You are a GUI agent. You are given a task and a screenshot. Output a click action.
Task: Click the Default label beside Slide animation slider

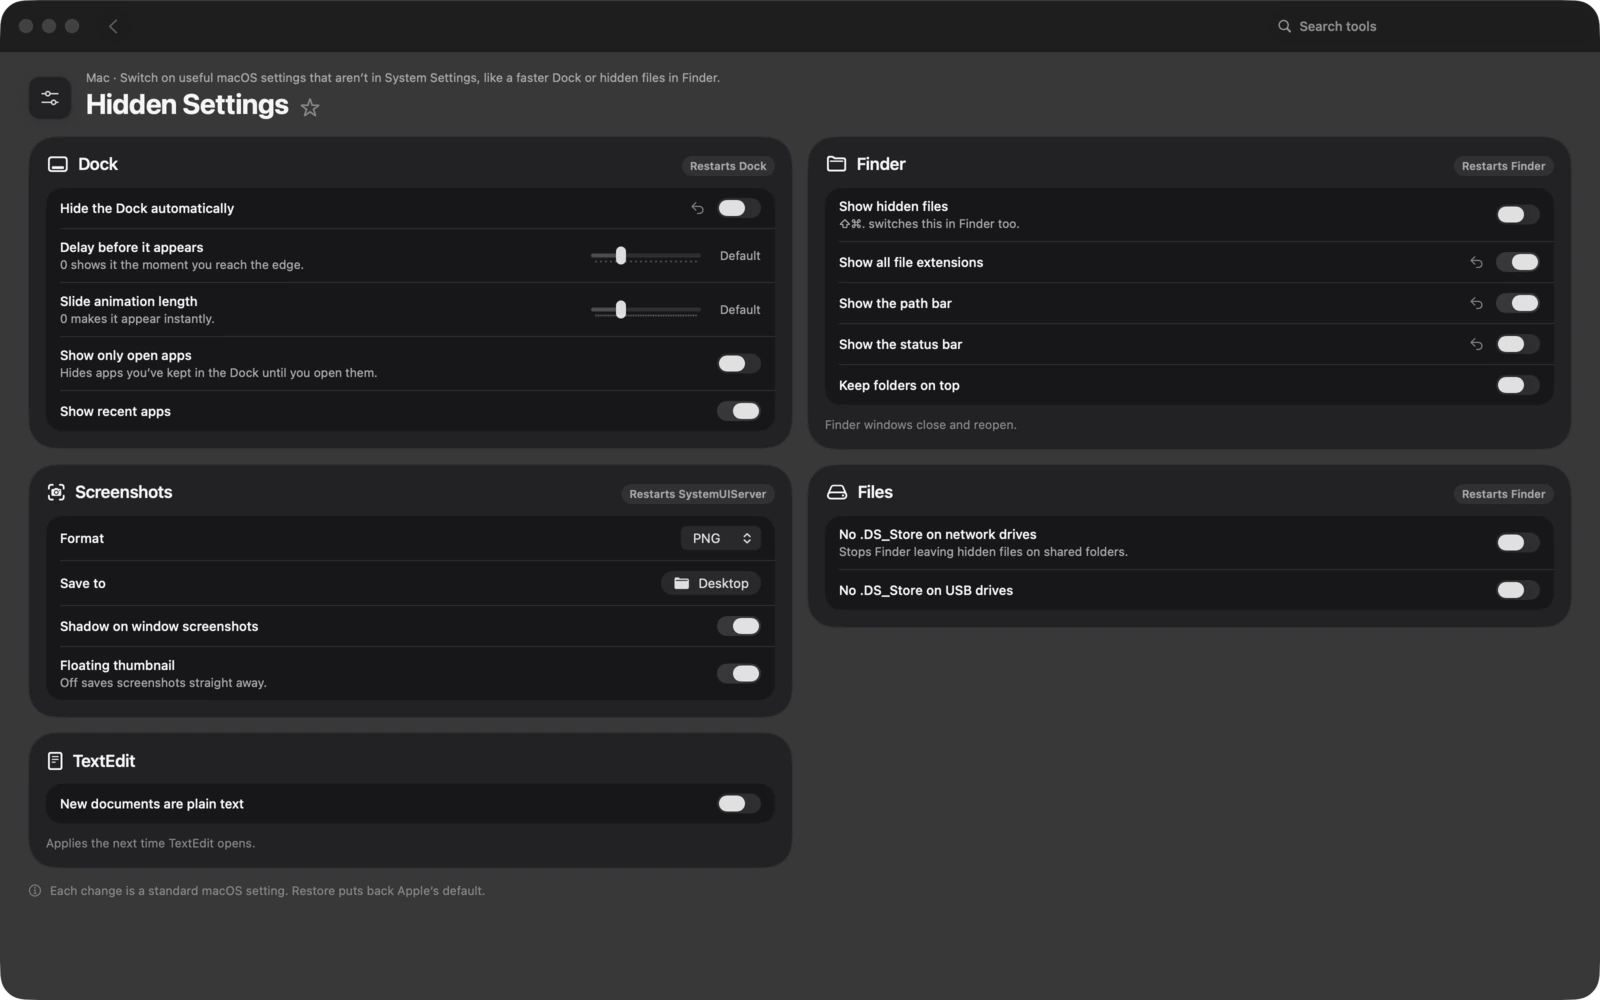pyautogui.click(x=740, y=310)
